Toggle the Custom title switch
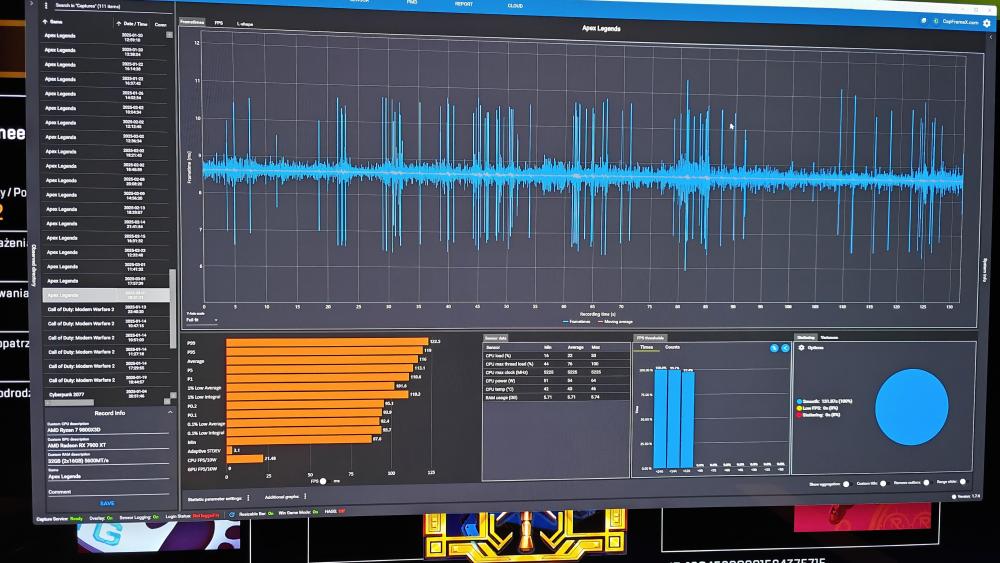1000x563 pixels. click(883, 483)
